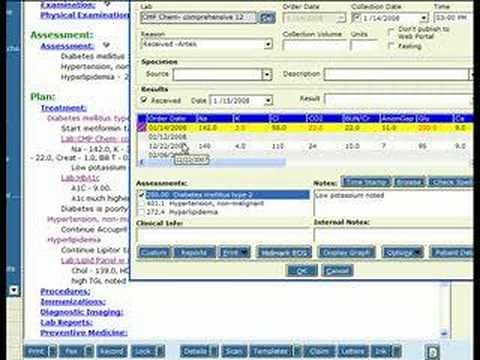The width and height of the screenshot is (480, 360).
Task: Uncheck Diabetes mellitus type 2 assessment
Action: pyautogui.click(x=141, y=194)
